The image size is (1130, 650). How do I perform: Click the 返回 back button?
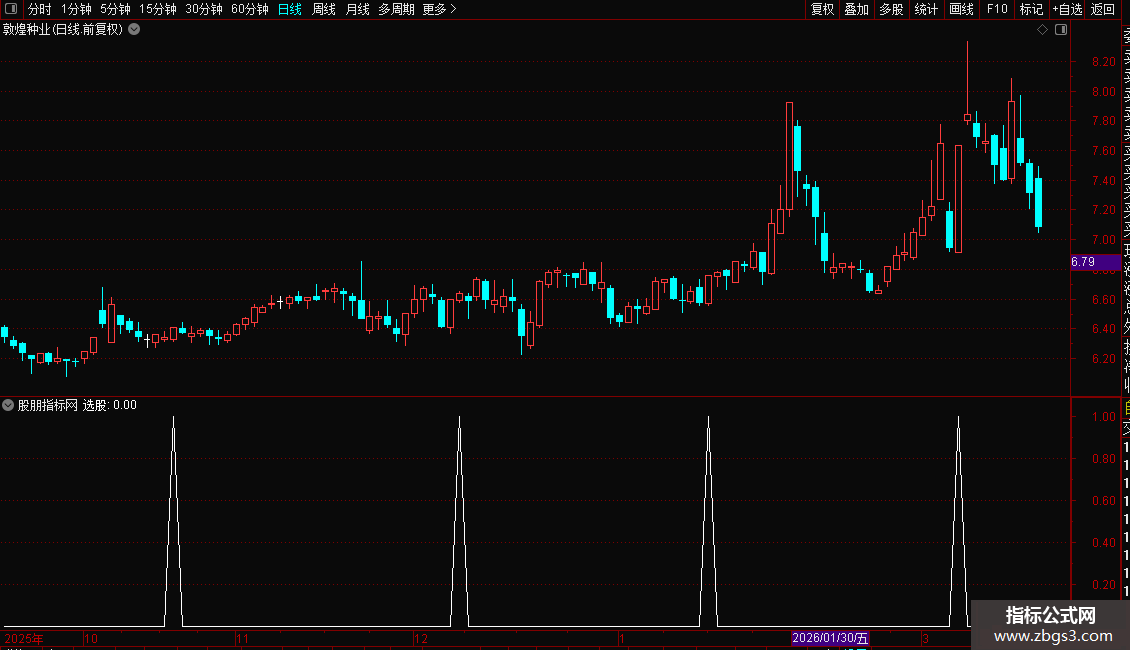(x=1103, y=9)
